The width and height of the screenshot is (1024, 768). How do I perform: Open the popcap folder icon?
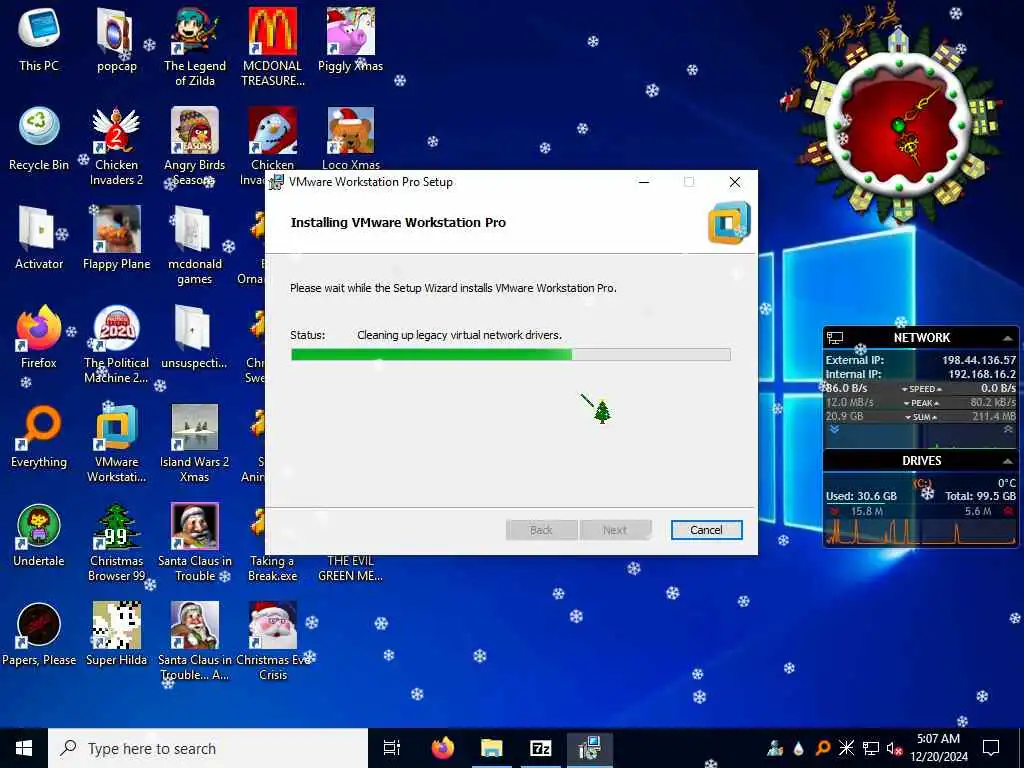116,39
